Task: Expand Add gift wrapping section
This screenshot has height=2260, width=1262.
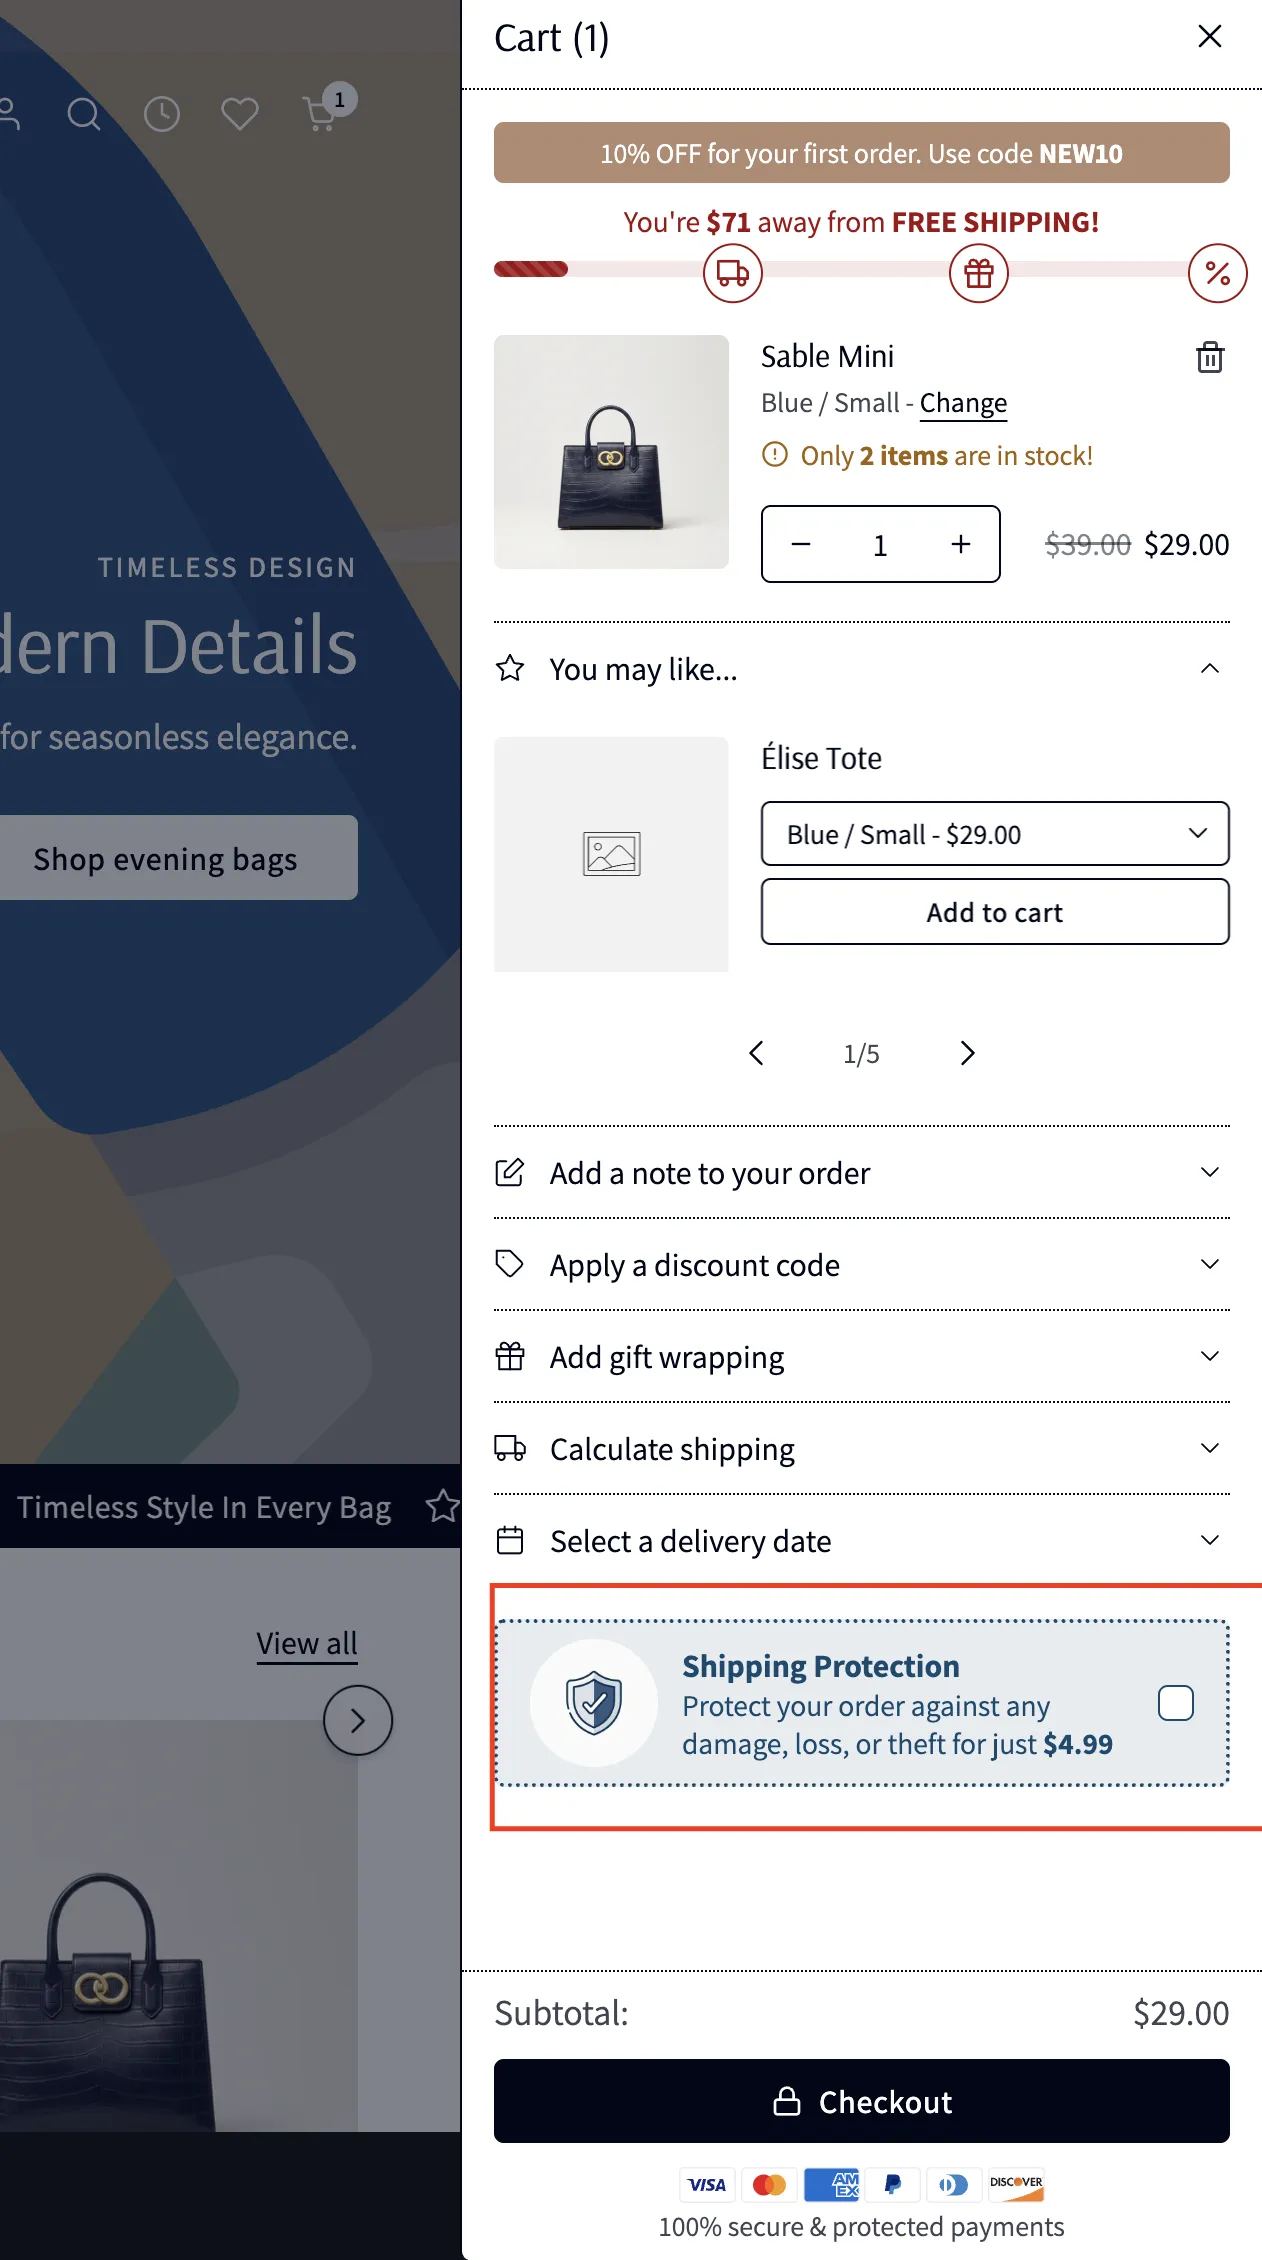Action: [861, 1357]
